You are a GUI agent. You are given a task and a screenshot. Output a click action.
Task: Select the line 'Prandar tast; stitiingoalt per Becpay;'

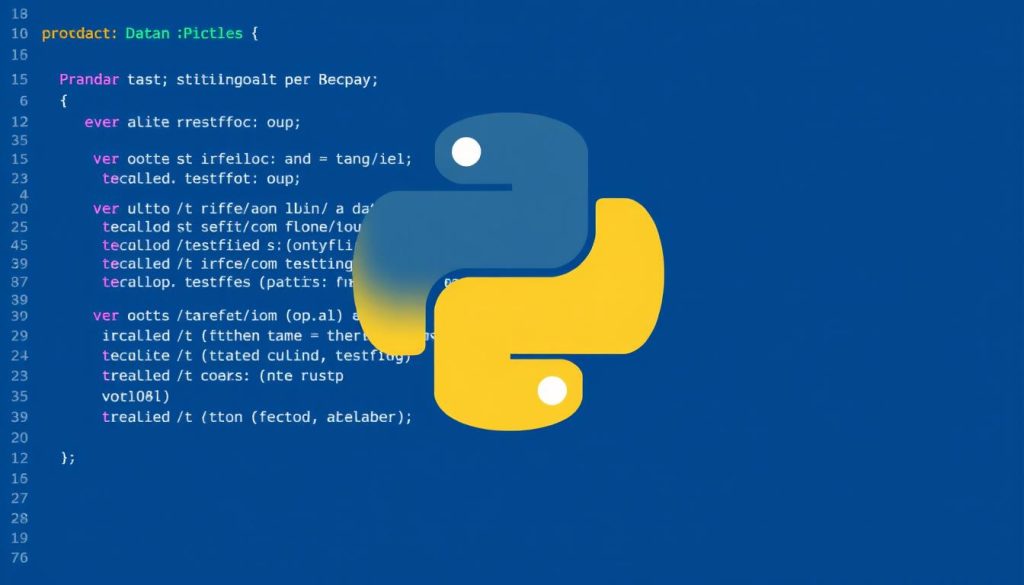[x=219, y=80]
